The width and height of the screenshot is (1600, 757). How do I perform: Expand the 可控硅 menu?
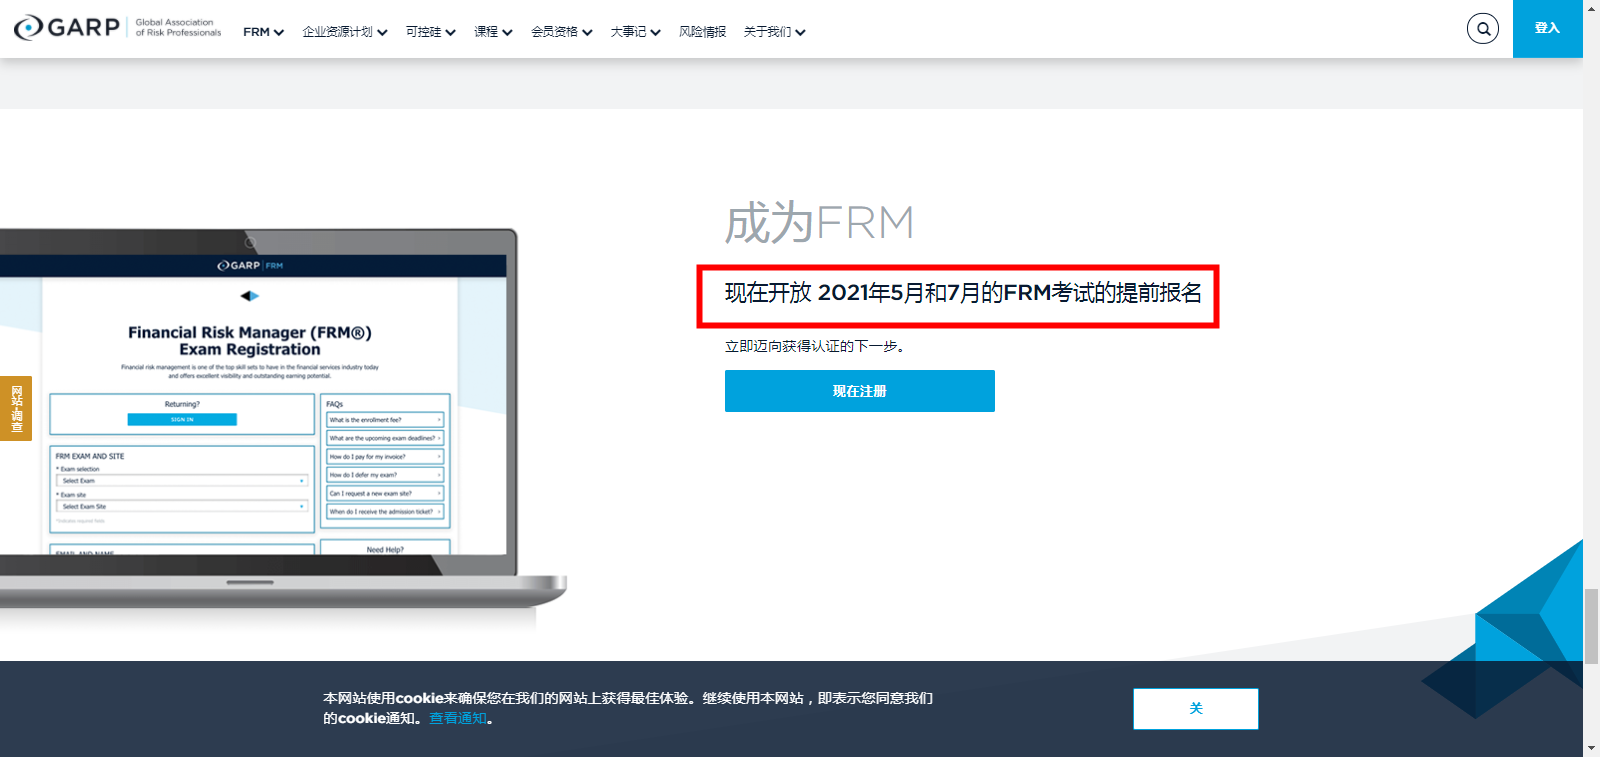coord(431,32)
